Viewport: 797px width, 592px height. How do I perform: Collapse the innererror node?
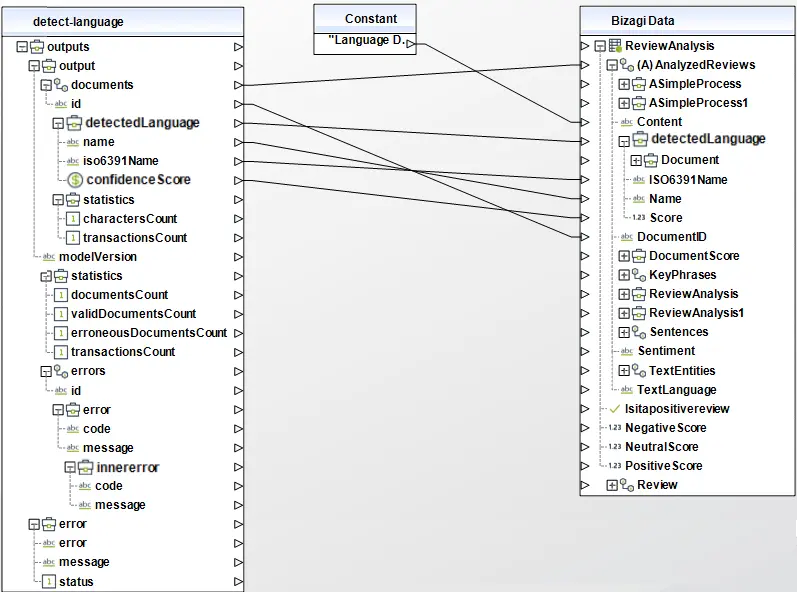coord(70,468)
